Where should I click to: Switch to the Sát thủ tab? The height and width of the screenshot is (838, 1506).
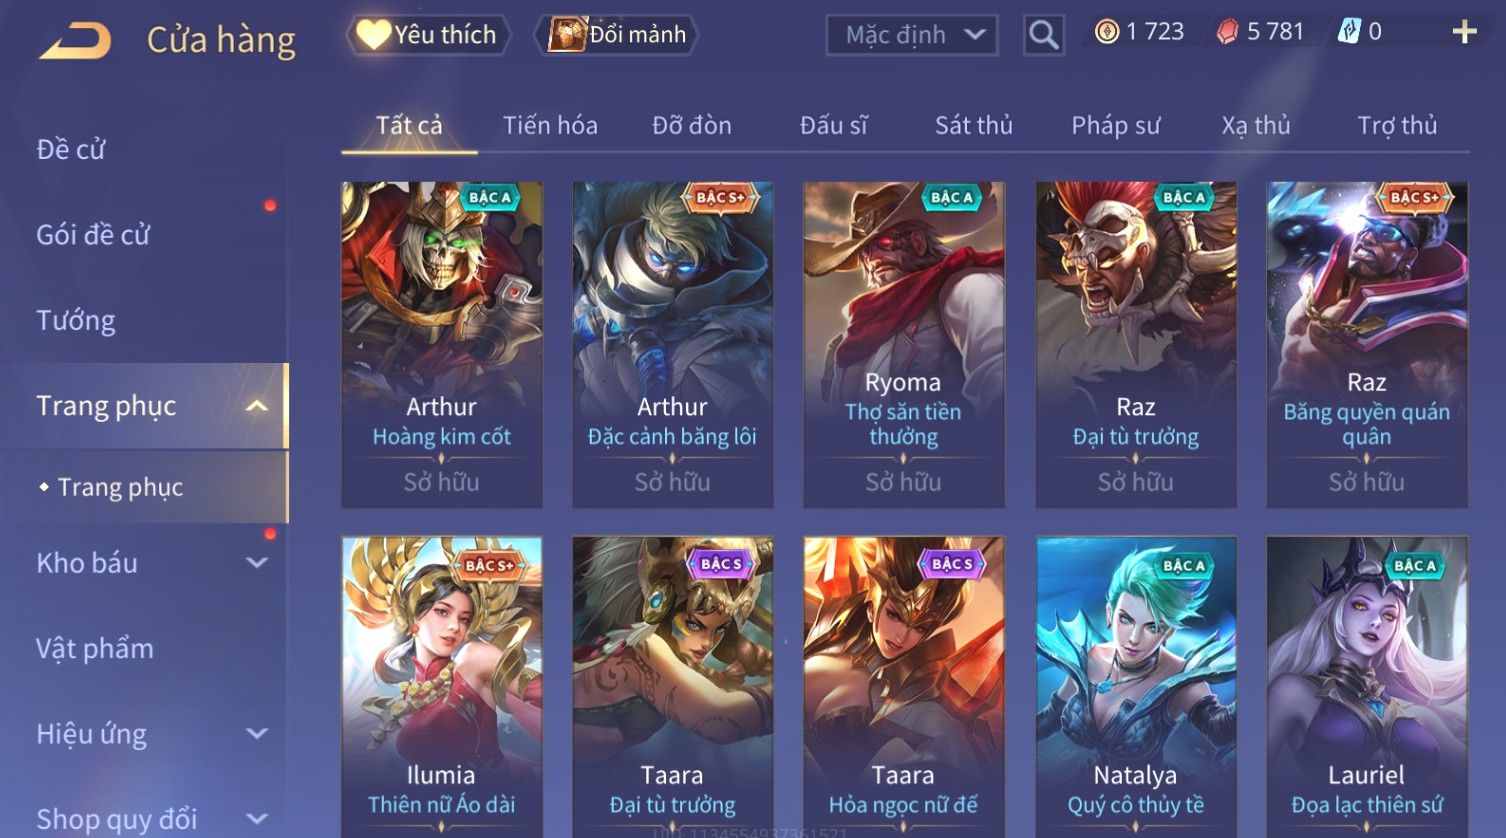pos(974,125)
